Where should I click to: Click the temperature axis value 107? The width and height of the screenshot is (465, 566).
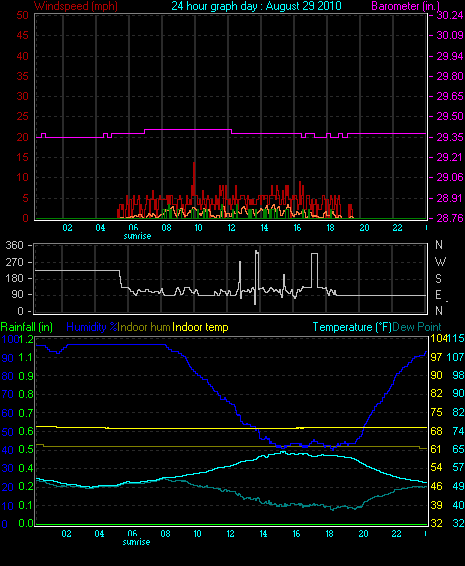pyautogui.click(x=455, y=357)
